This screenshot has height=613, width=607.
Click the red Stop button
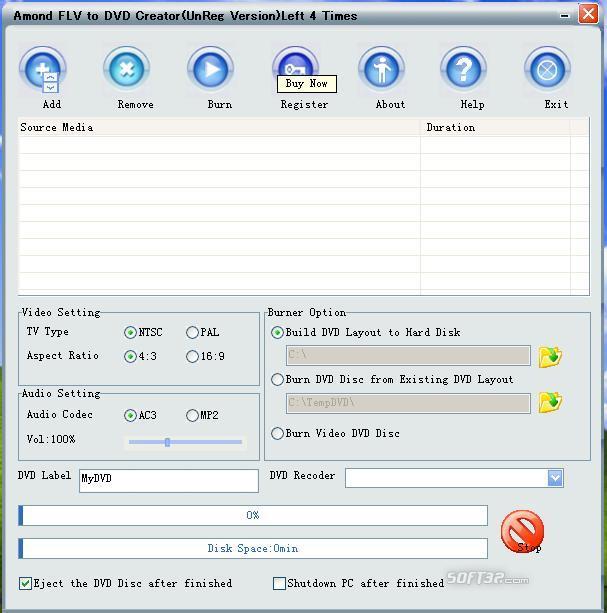tap(522, 531)
